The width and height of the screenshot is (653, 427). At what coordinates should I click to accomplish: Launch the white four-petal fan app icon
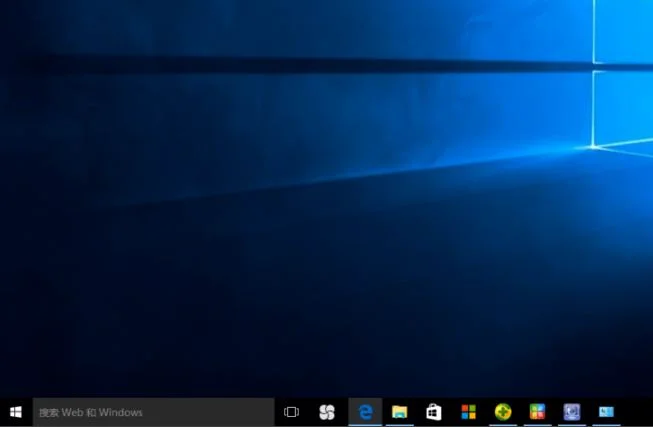tap(327, 412)
